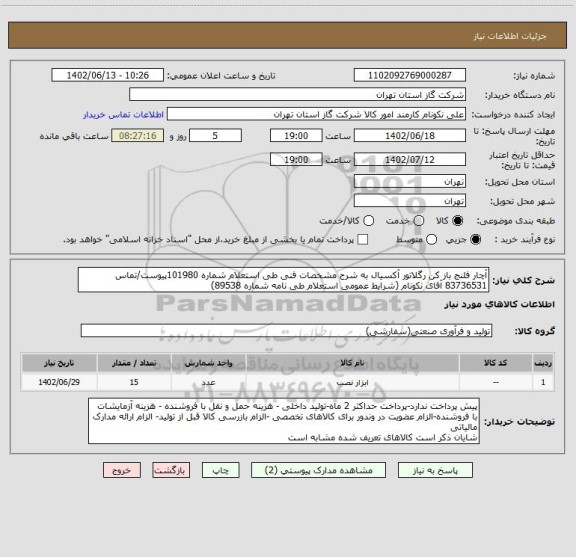Click the تعداد / مقدار column header
This screenshot has width=576, height=557.
click(x=134, y=363)
